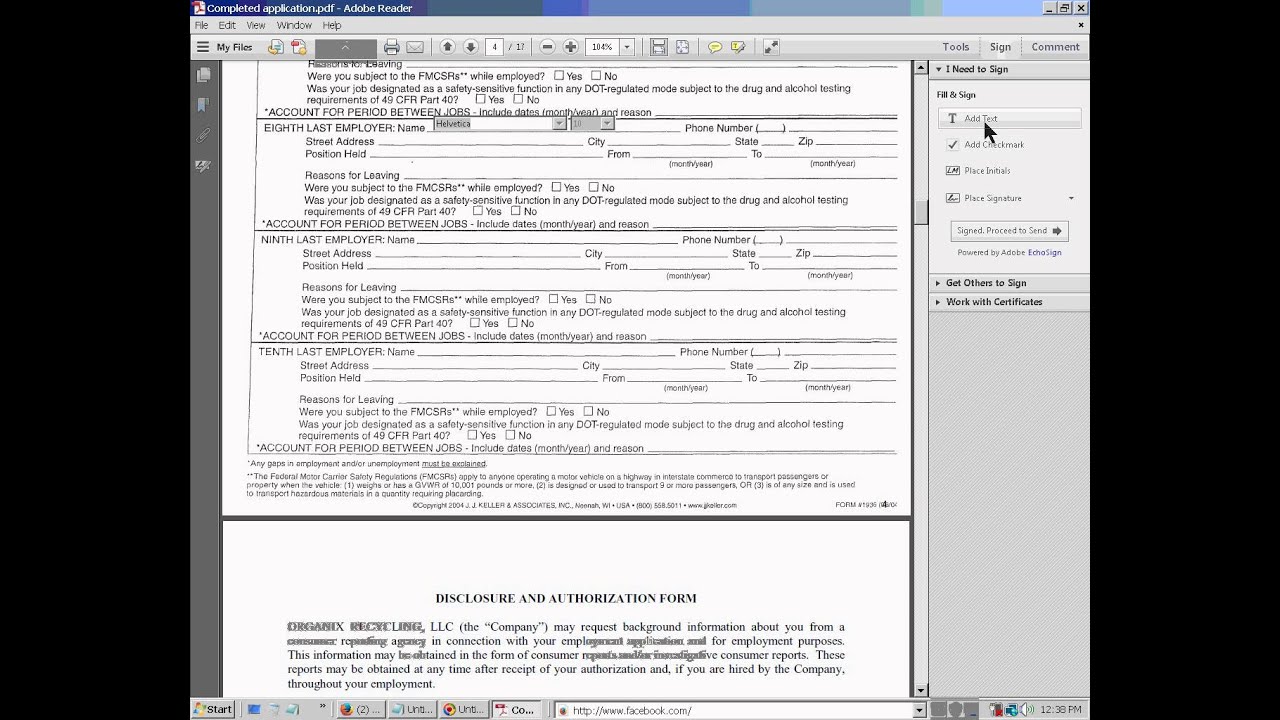Check Yes for eighth employer Part 40 question
This screenshot has height=720, width=1280.
478,211
